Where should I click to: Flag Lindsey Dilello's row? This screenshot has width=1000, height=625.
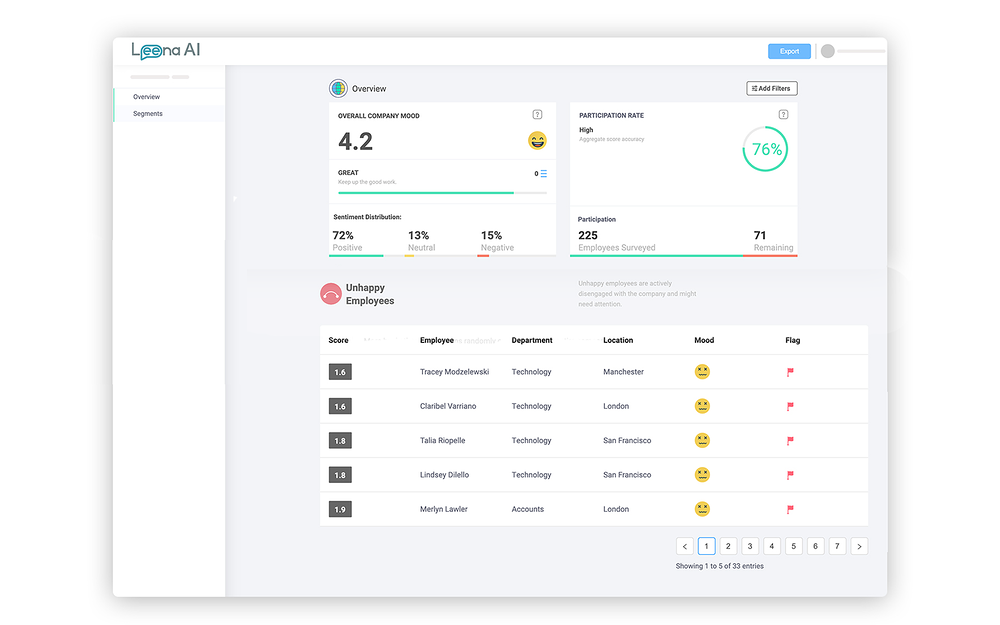click(790, 475)
